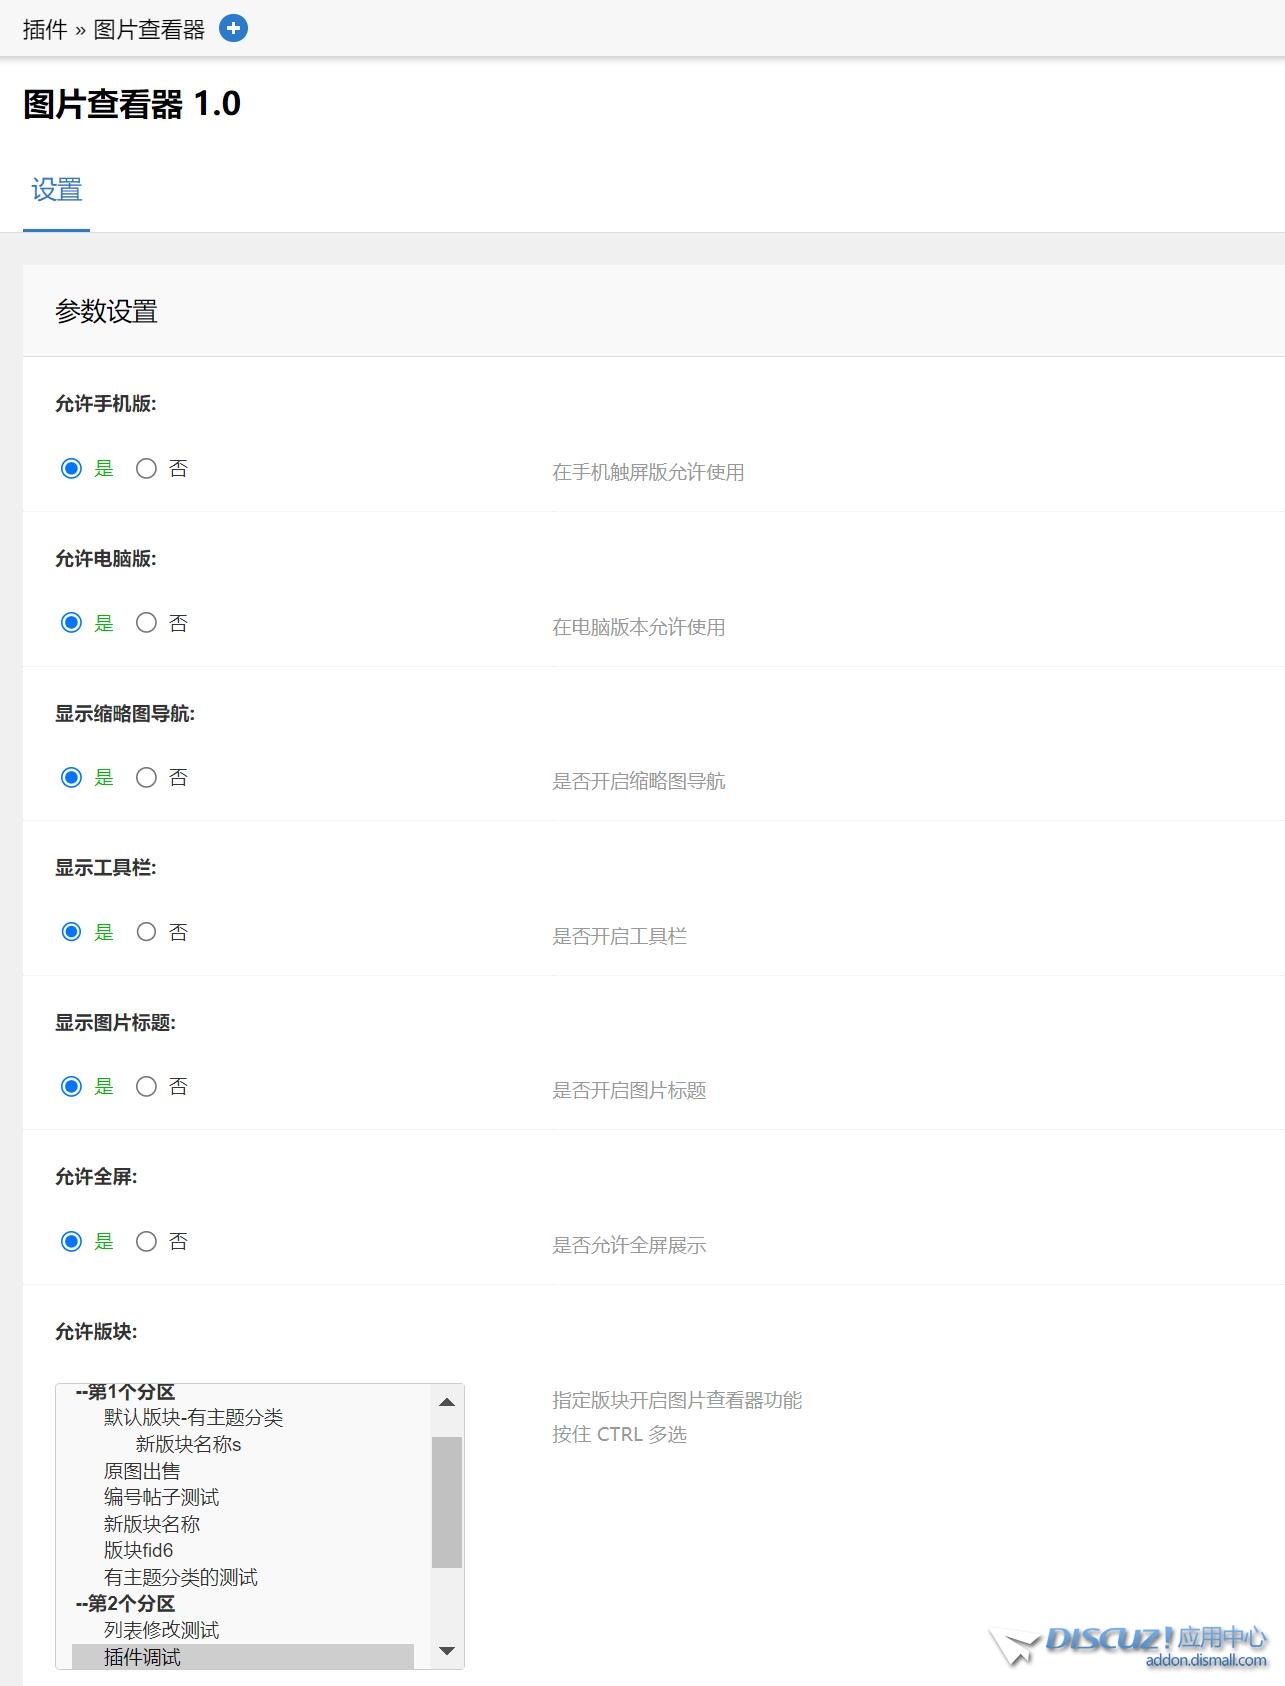Open the 设置 tab
Image resolution: width=1285 pixels, height=1686 pixels.
(56, 190)
